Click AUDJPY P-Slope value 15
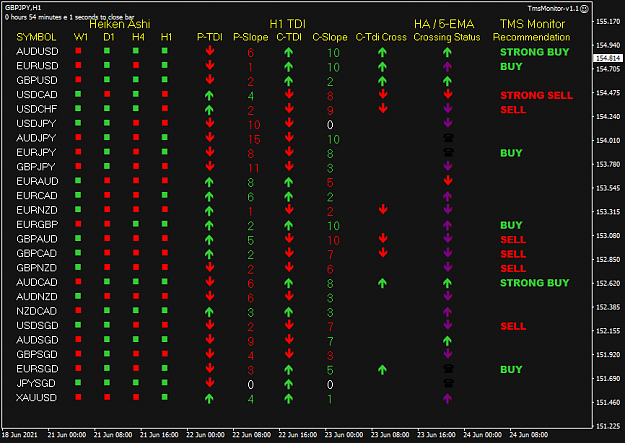This screenshot has width=625, height=443. 254,139
